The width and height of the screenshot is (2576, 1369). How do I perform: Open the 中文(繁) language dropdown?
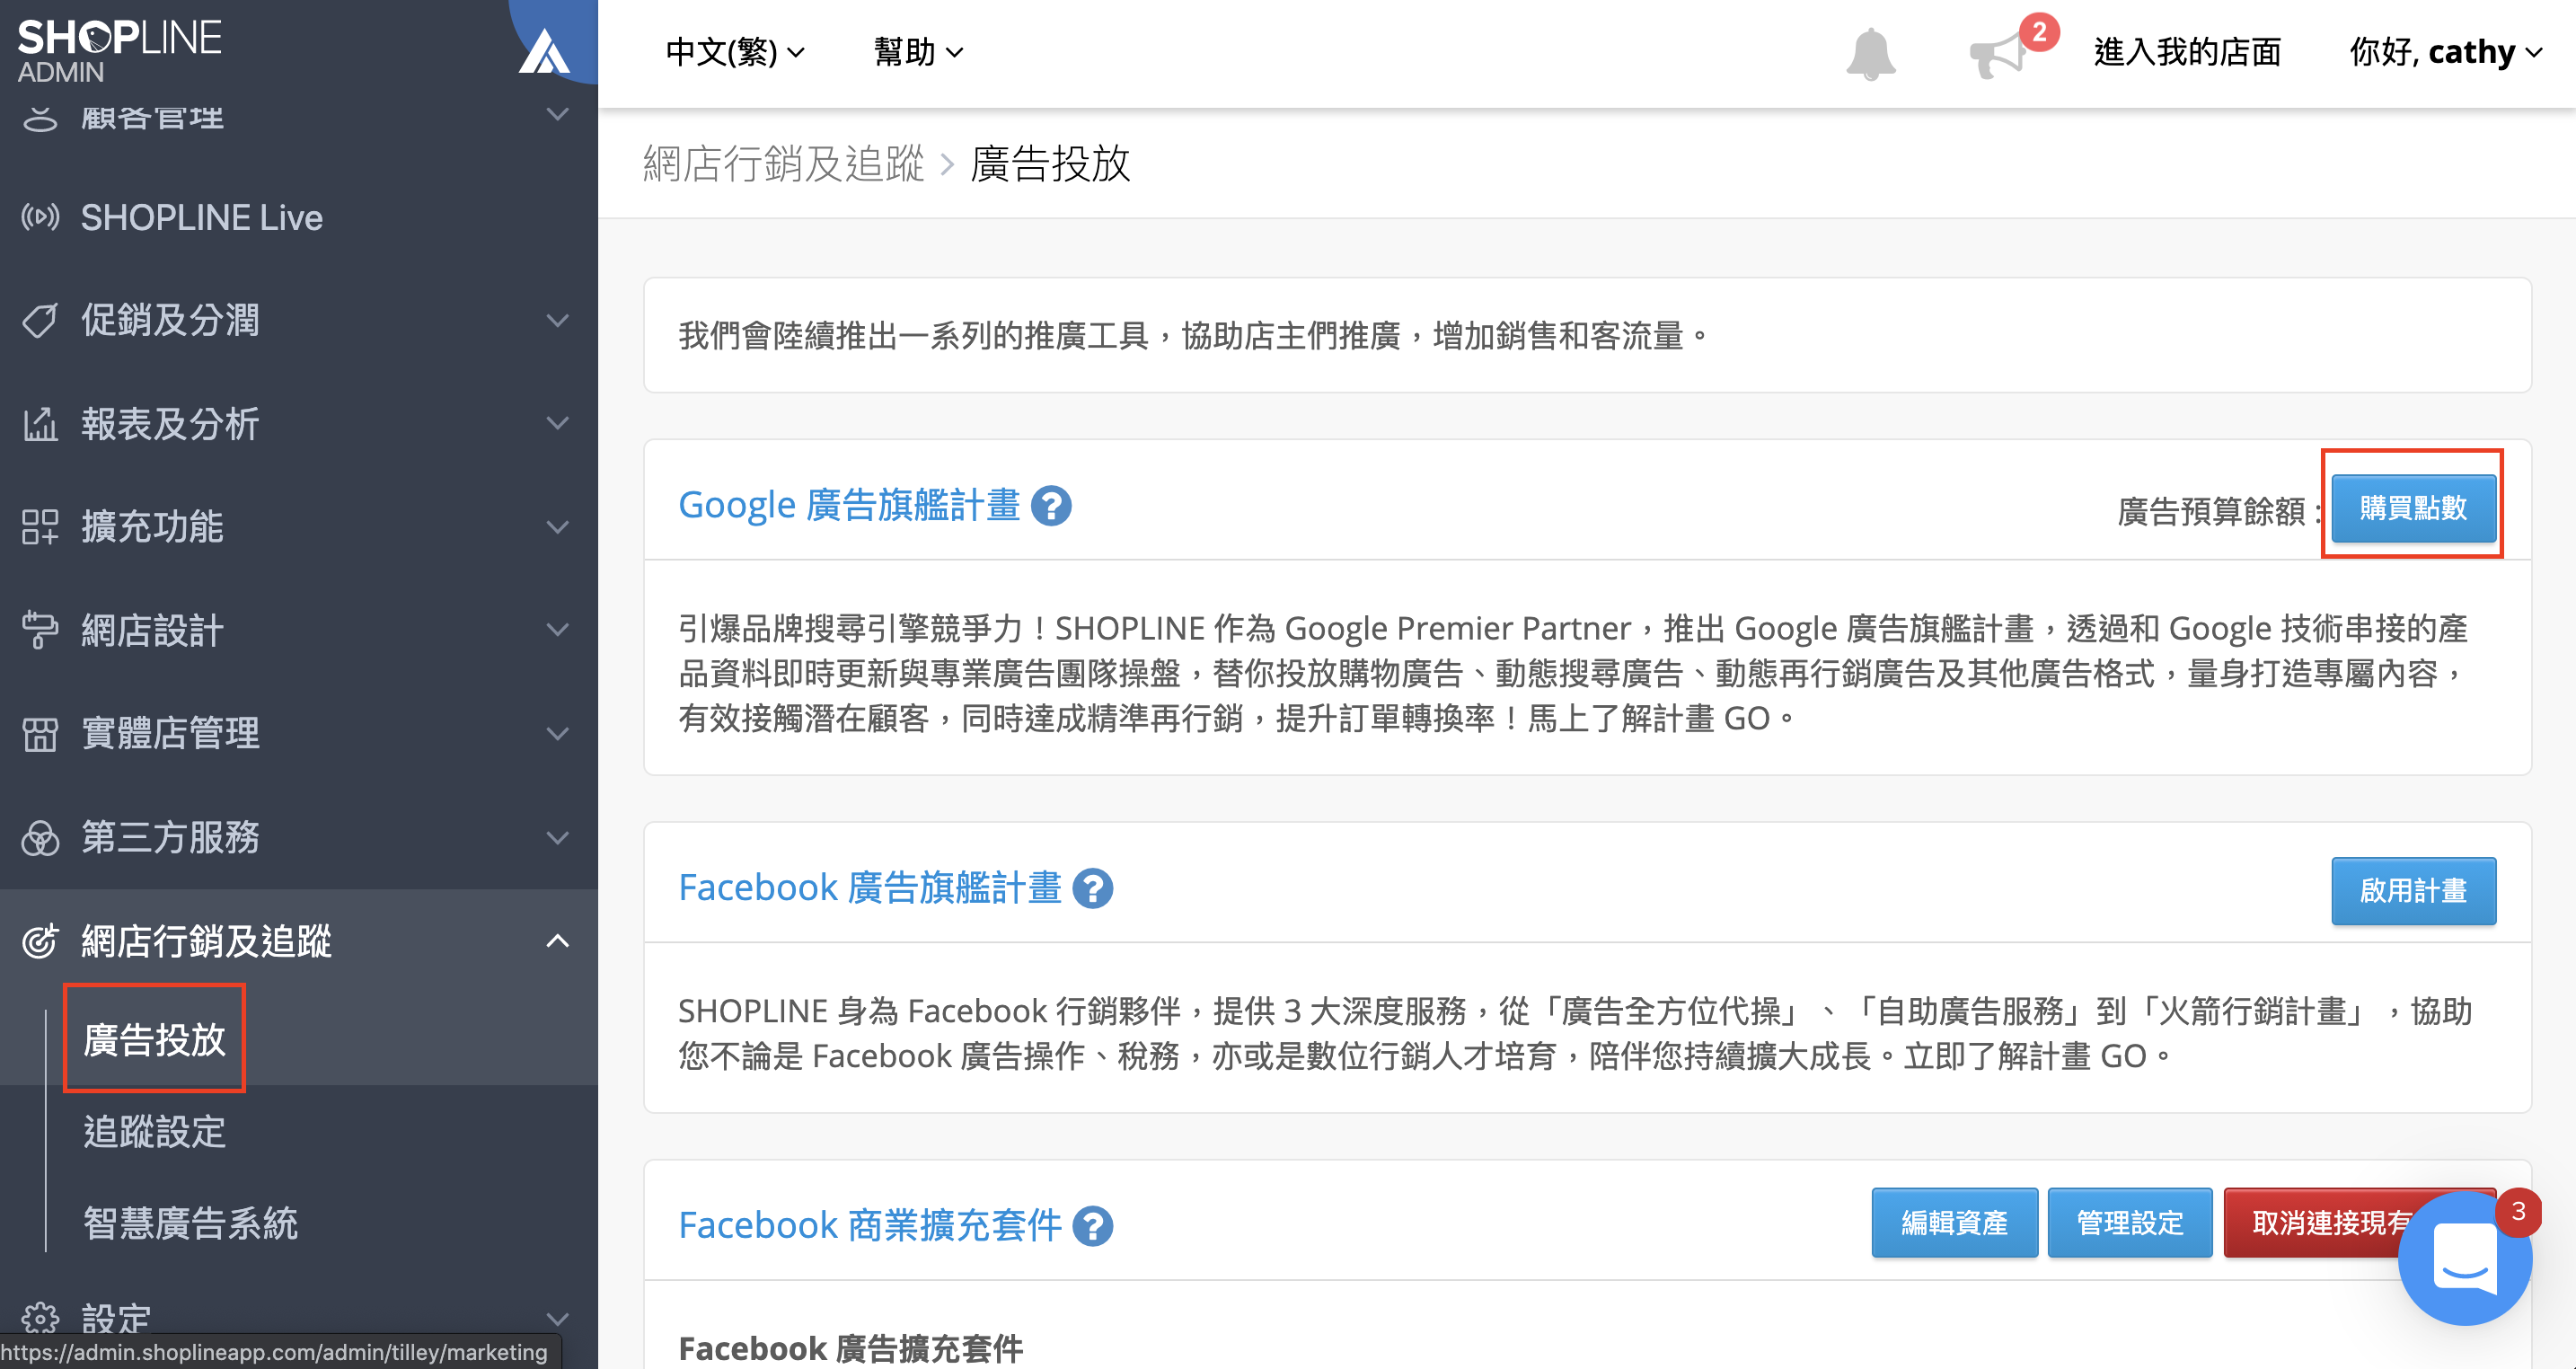coord(735,52)
